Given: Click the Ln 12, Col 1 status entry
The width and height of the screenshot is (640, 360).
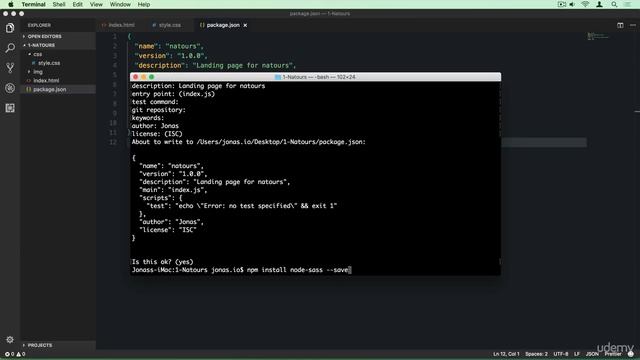Looking at the screenshot, I should (x=506, y=354).
